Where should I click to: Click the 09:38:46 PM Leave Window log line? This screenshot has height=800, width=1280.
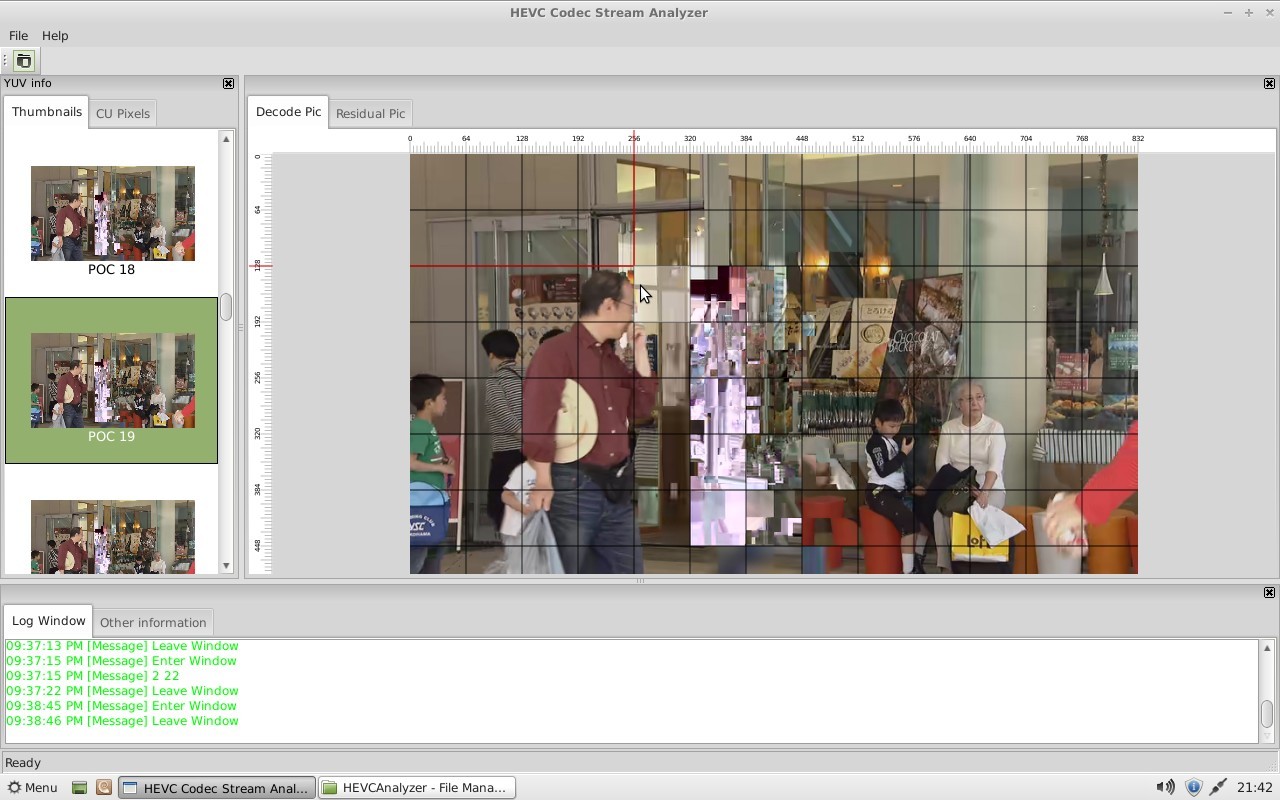(122, 721)
